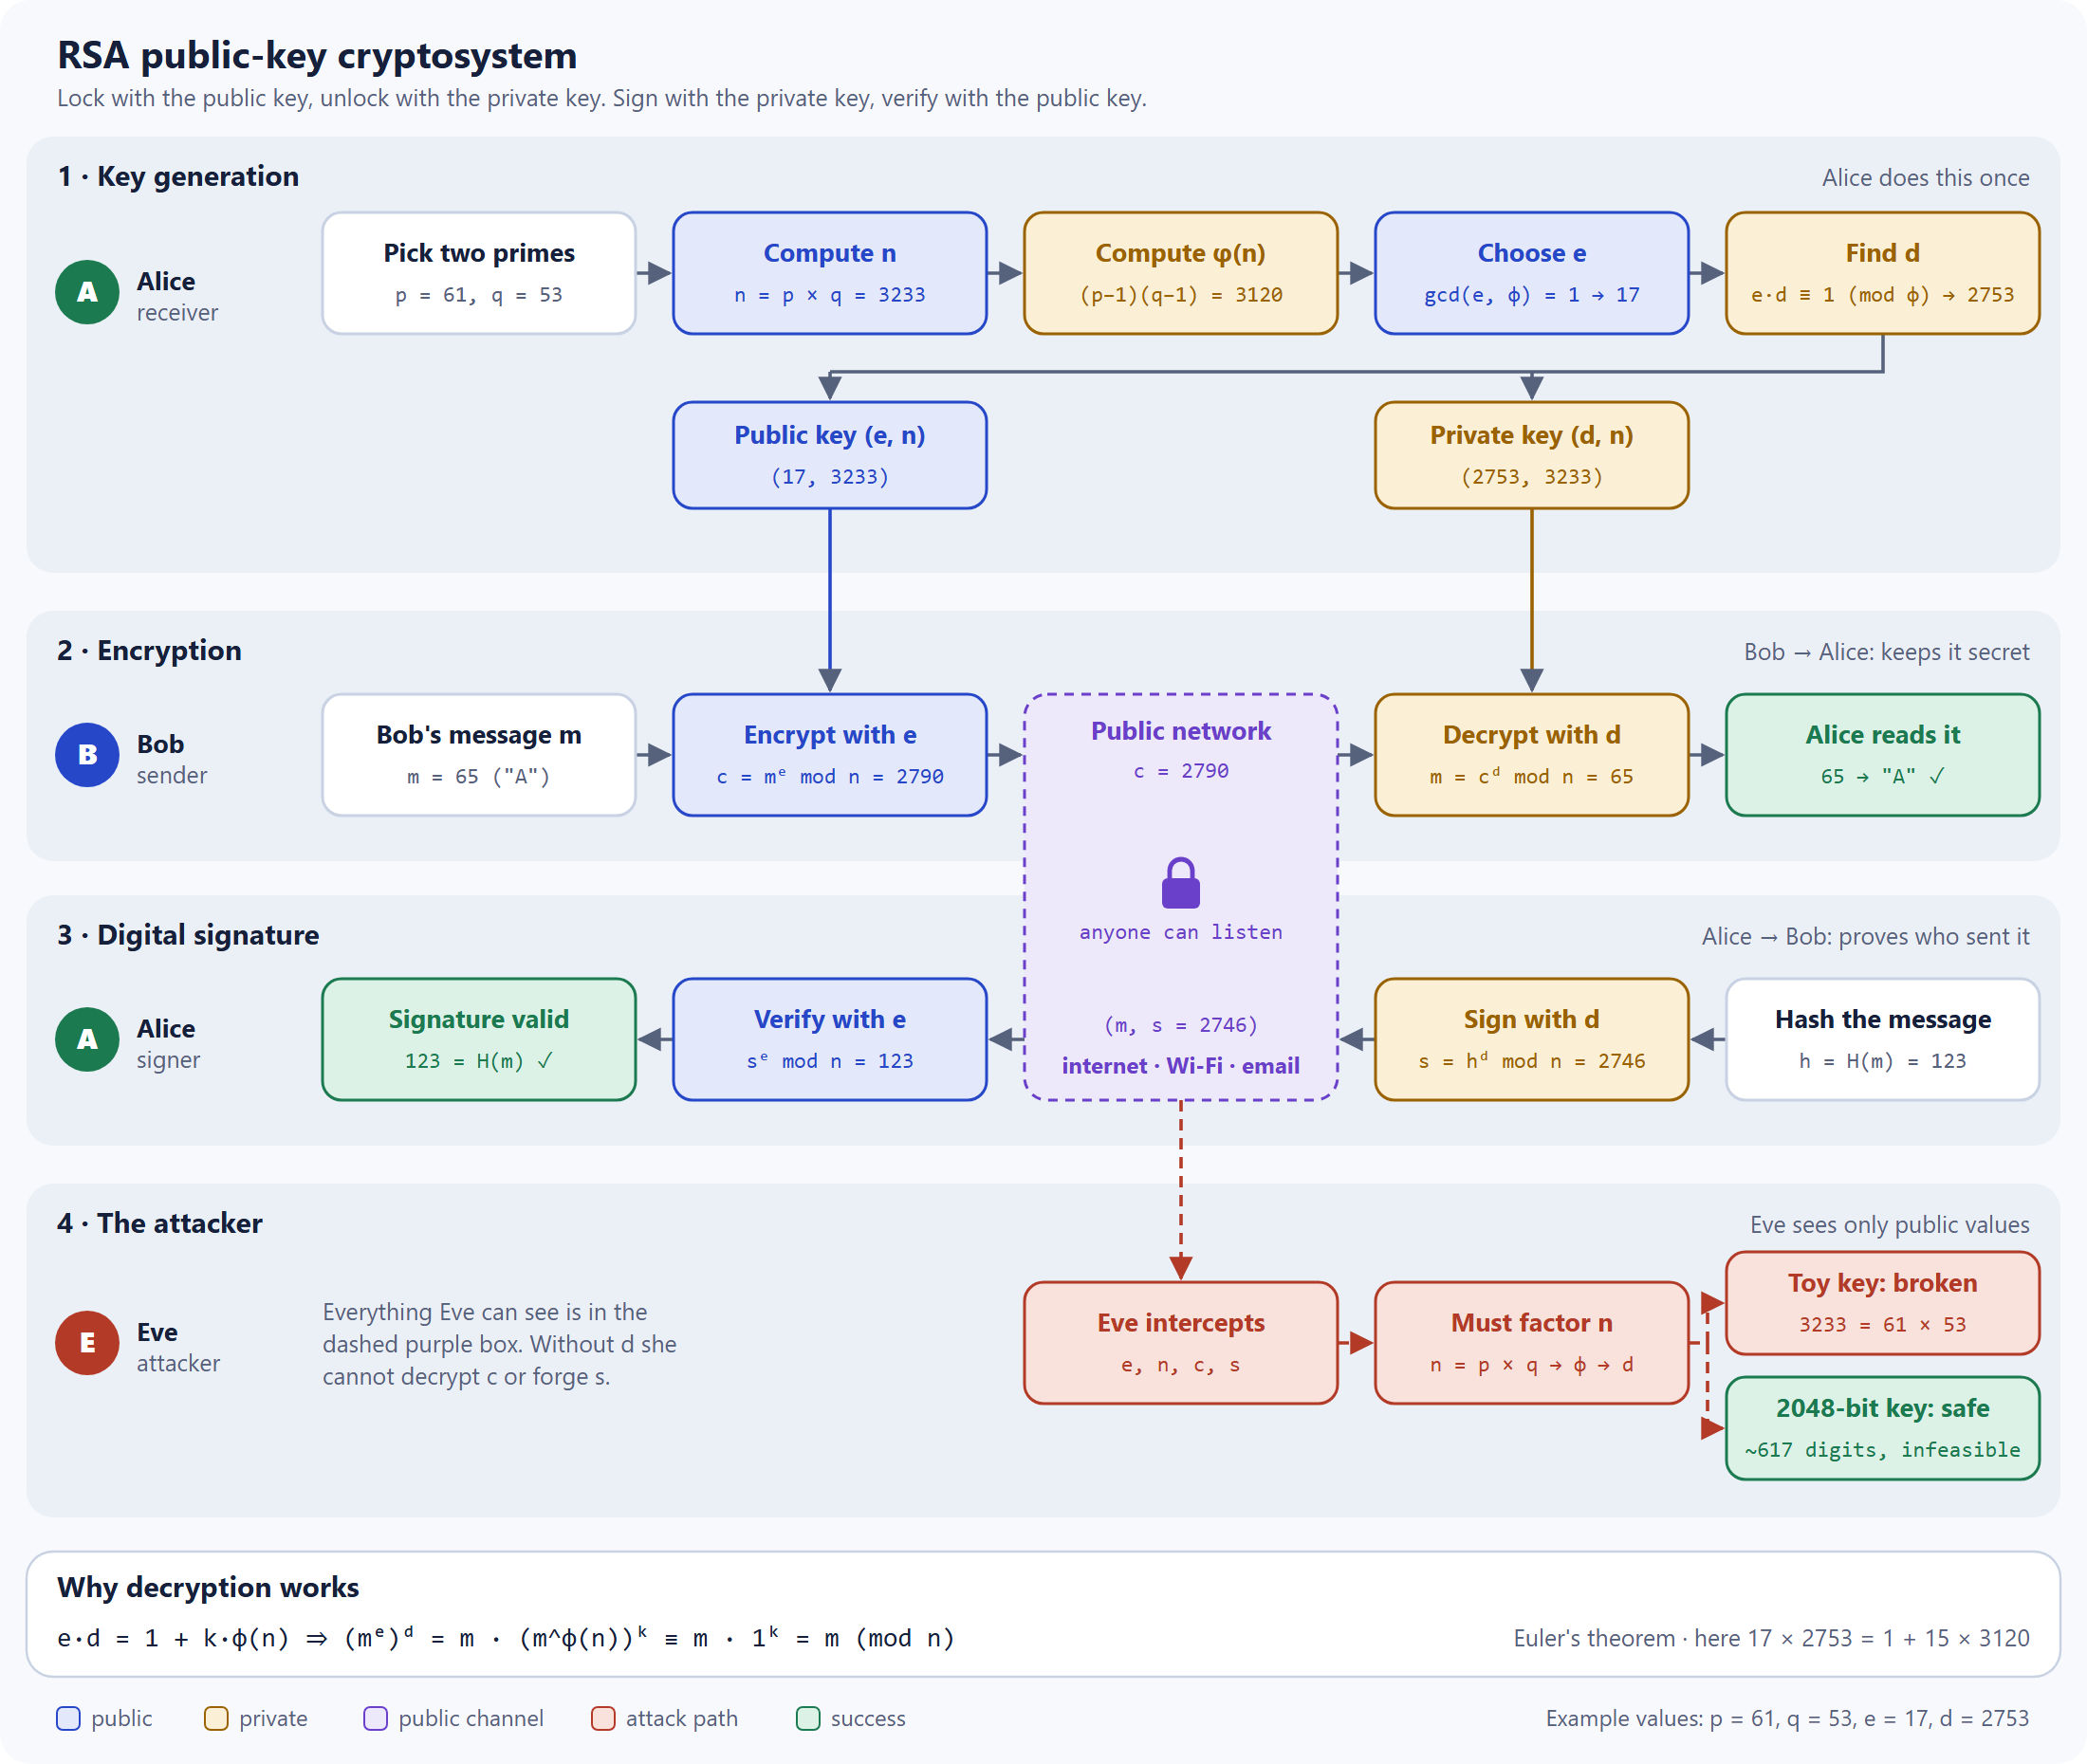Image resolution: width=2087 pixels, height=1764 pixels.
Task: Select the Compute φ(n) box
Action: tap(1181, 273)
